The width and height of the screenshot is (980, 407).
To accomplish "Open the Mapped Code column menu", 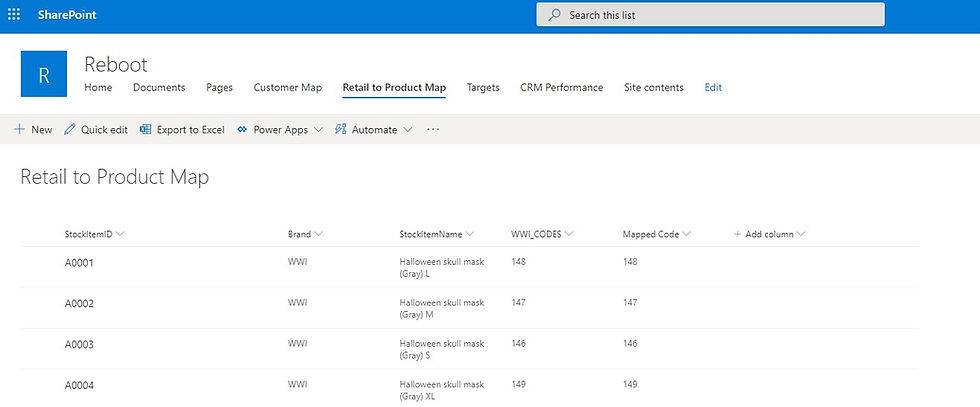I will (686, 234).
